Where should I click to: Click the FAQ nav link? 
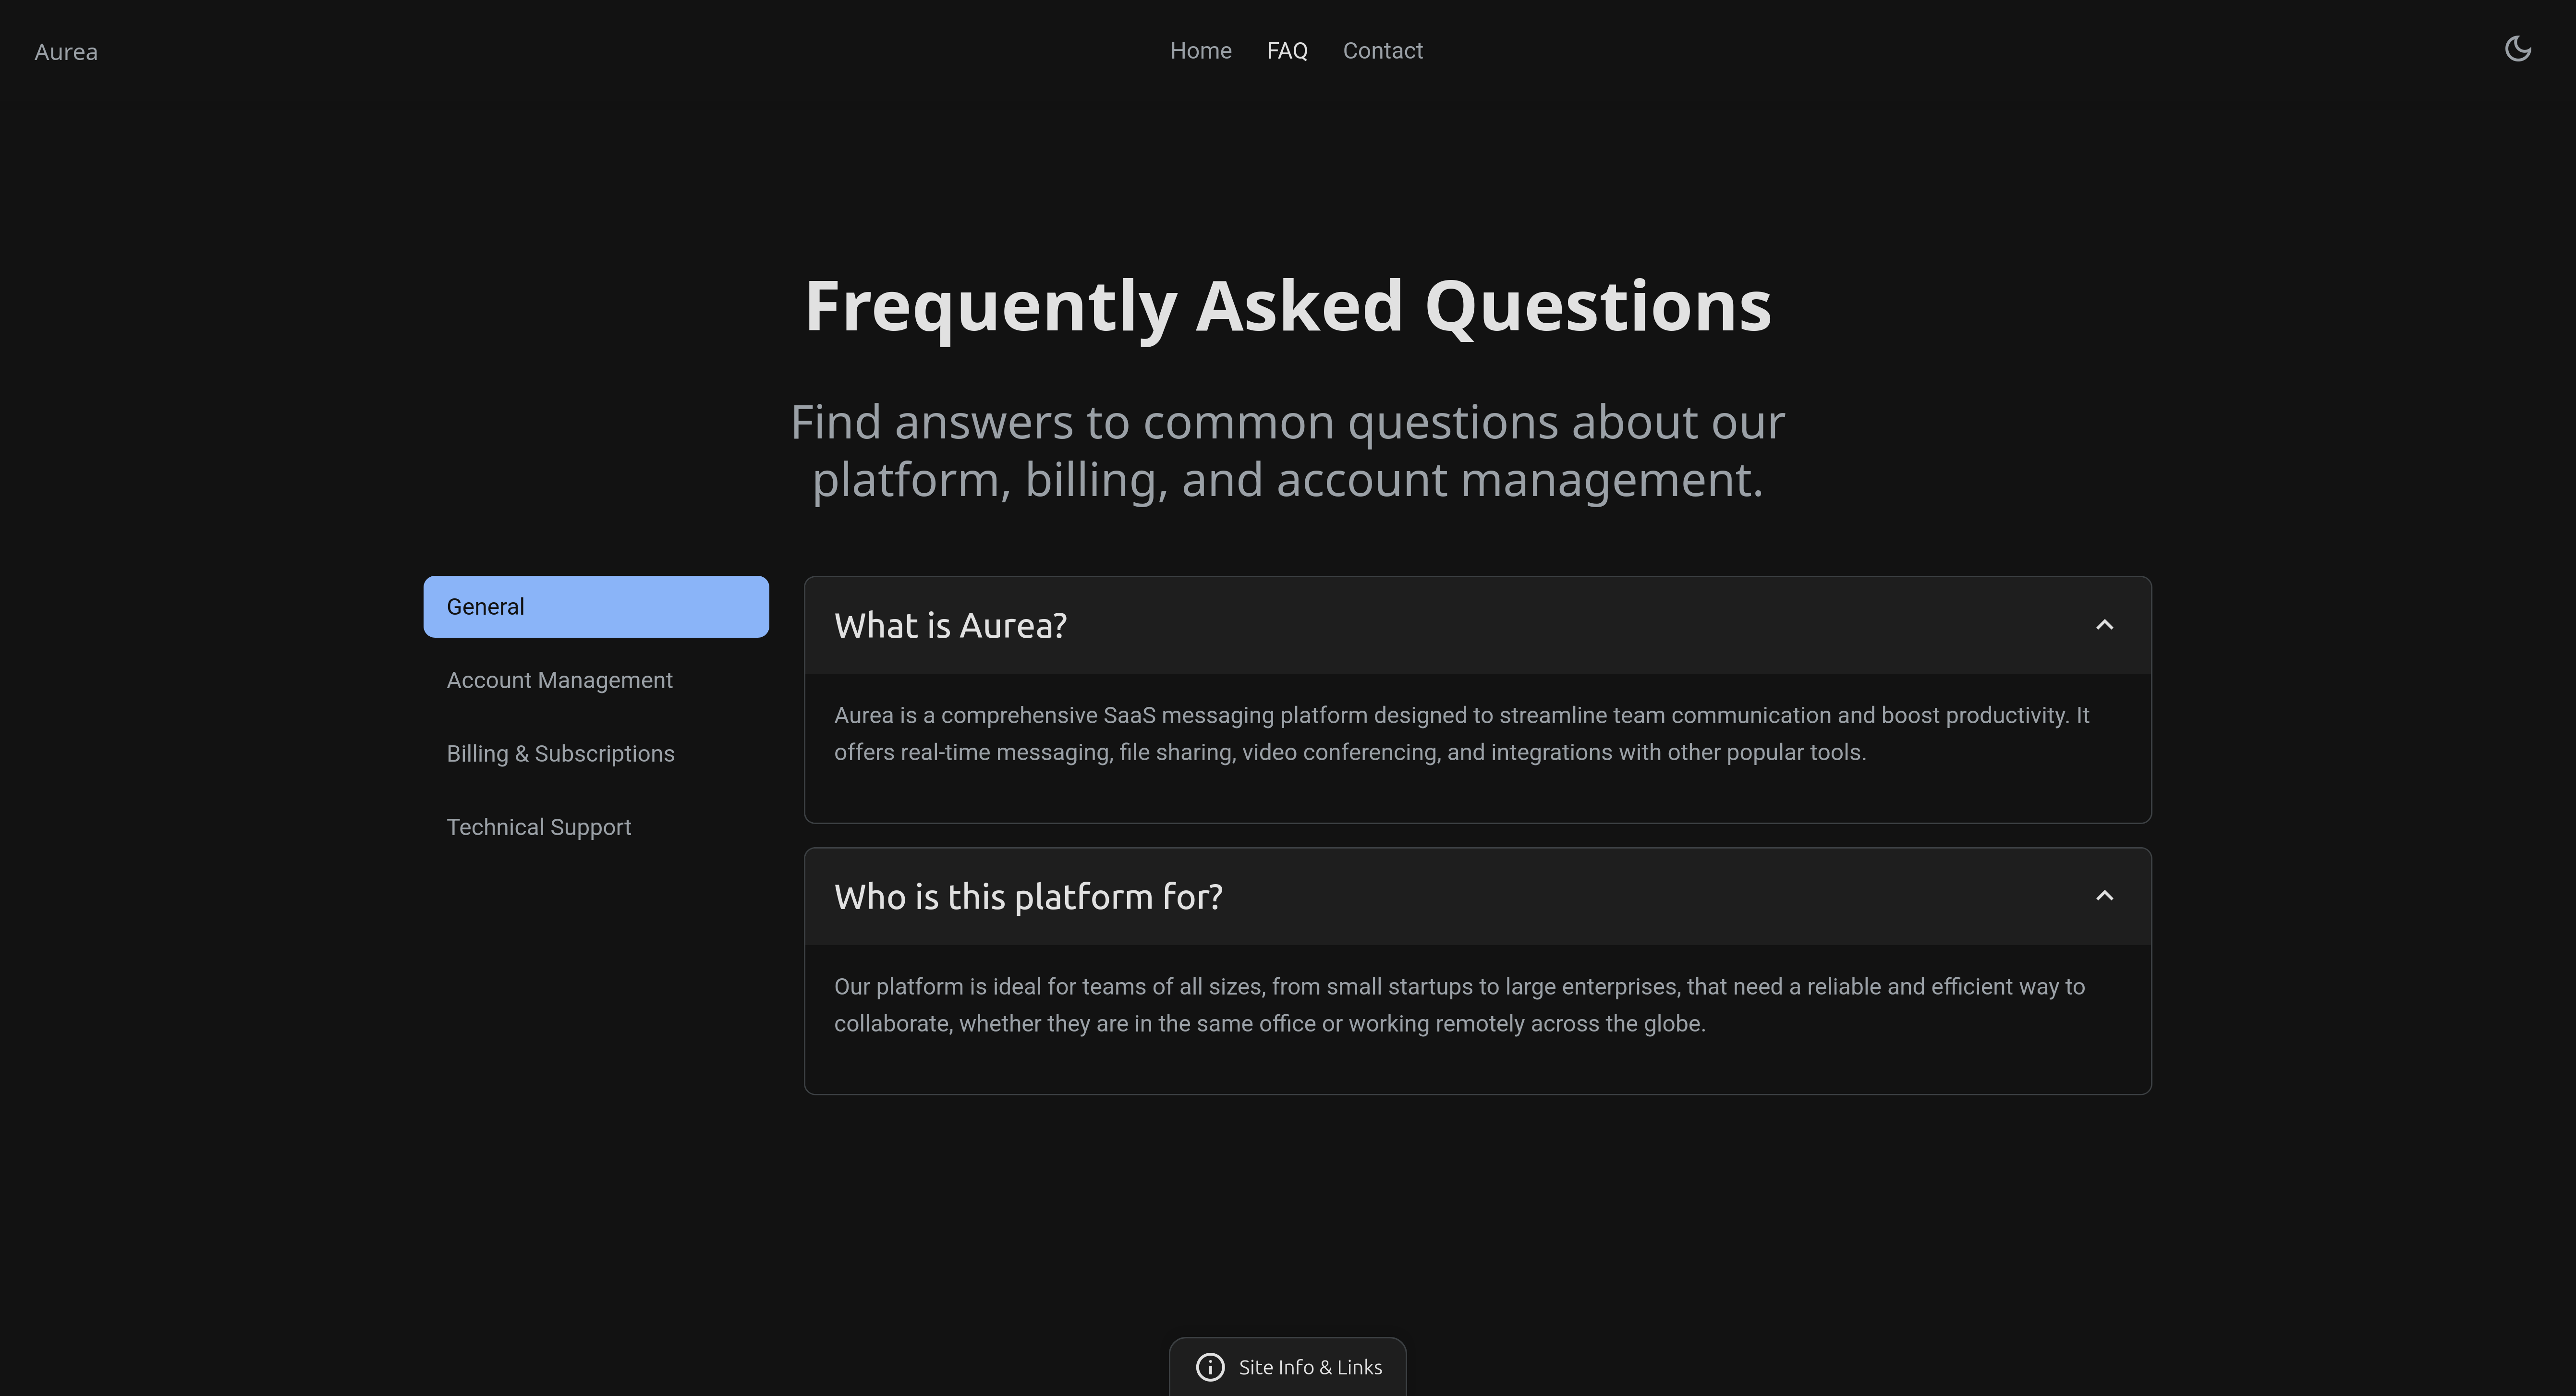coord(1286,51)
